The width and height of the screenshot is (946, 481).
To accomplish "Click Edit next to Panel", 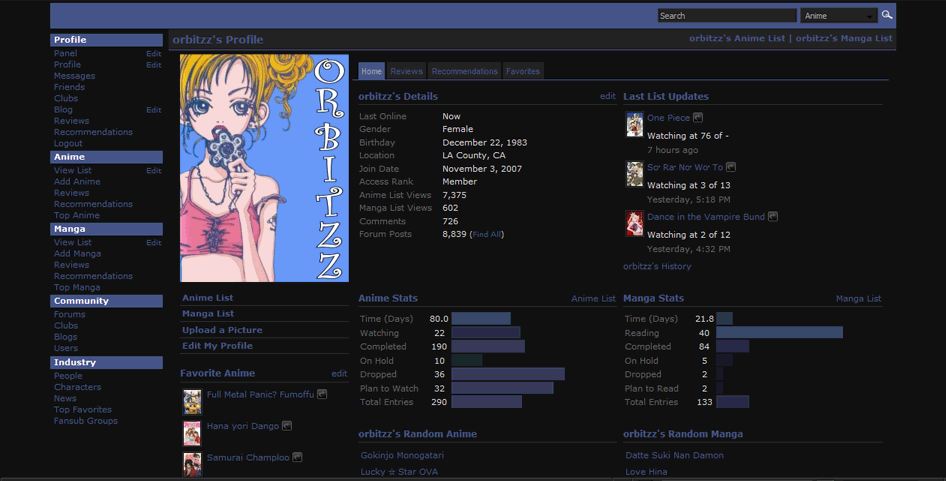I will pos(154,54).
